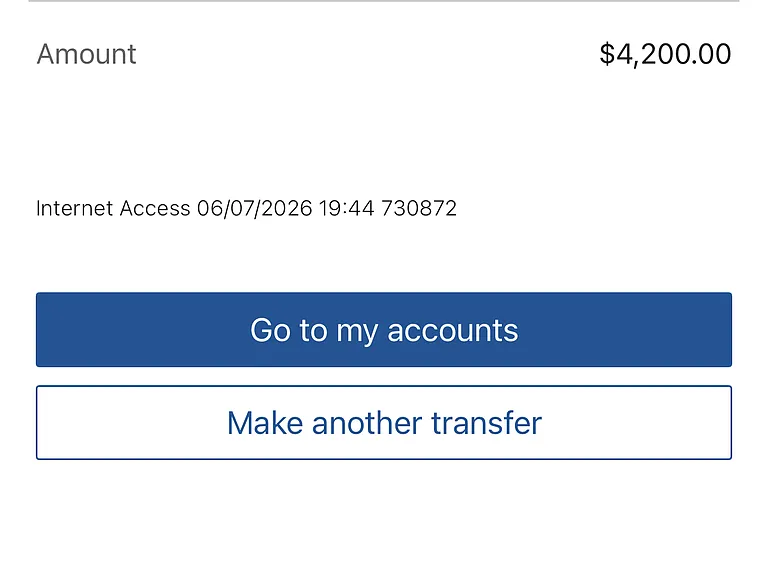
Task: Click the time stamp 19:44
Action: click(x=346, y=208)
